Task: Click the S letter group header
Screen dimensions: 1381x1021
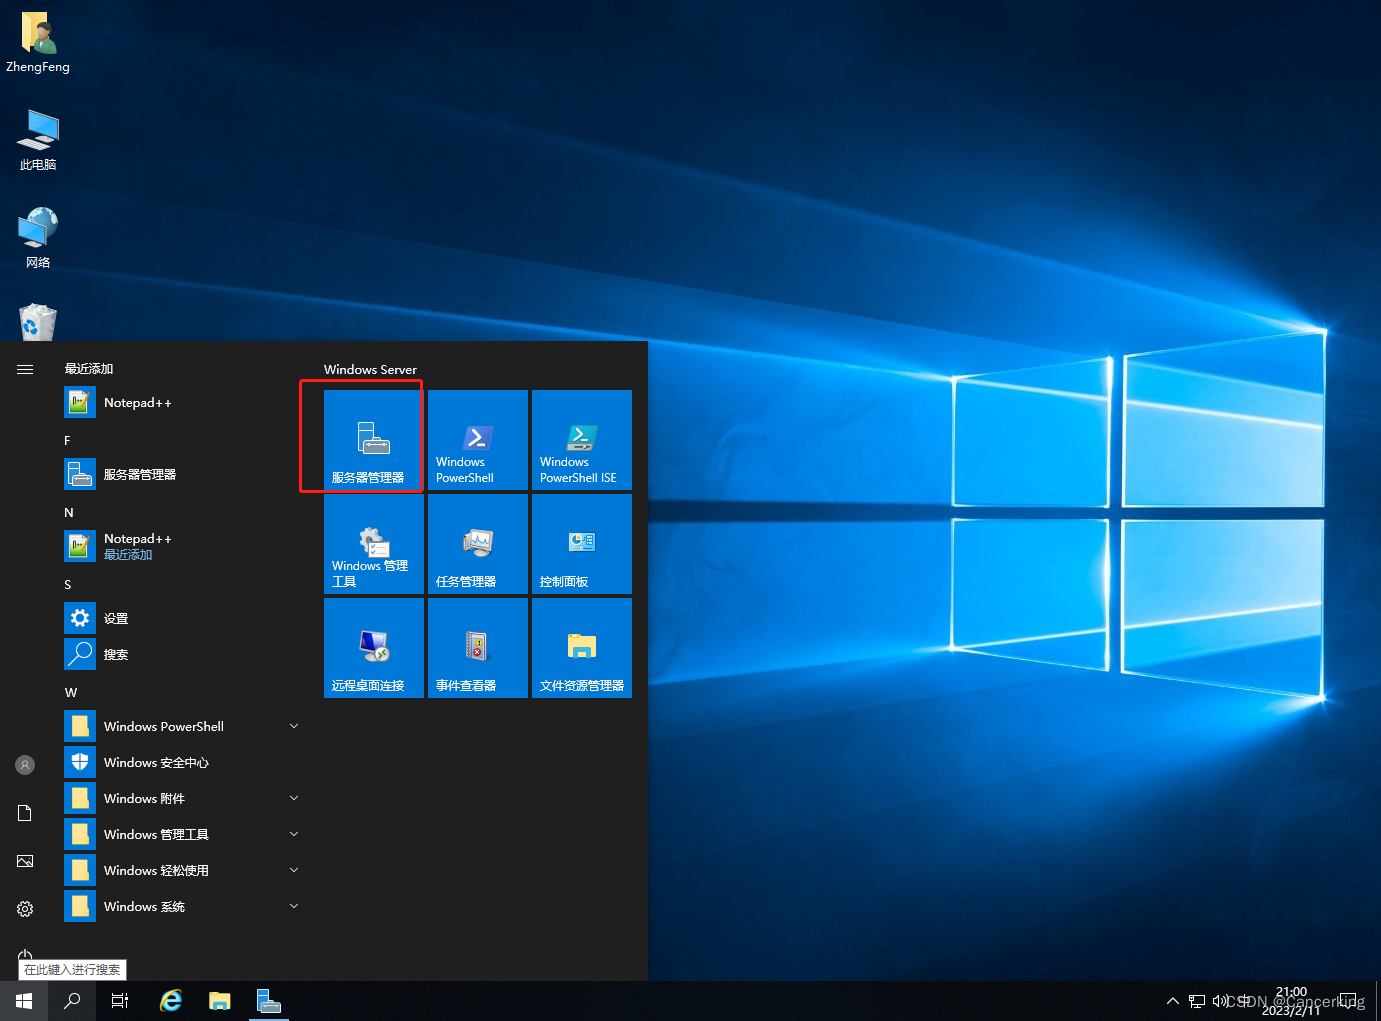Action: (68, 585)
